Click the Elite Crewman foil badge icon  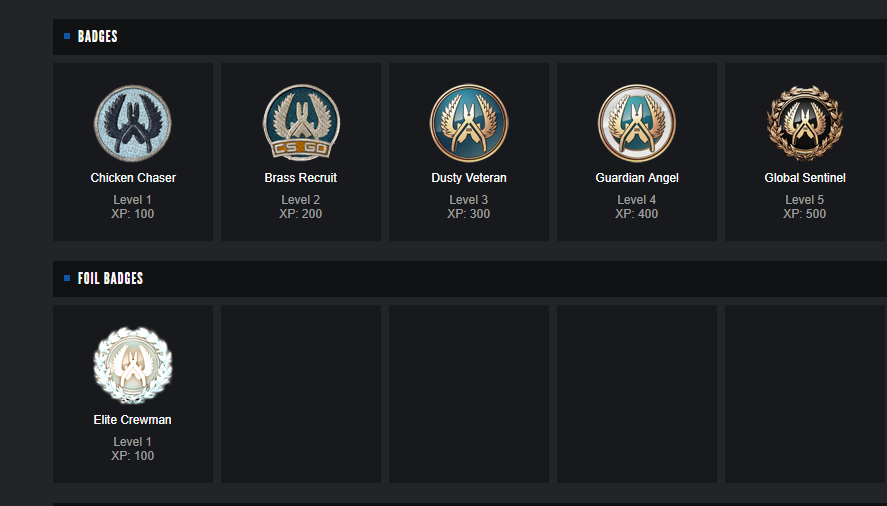pyautogui.click(x=133, y=365)
